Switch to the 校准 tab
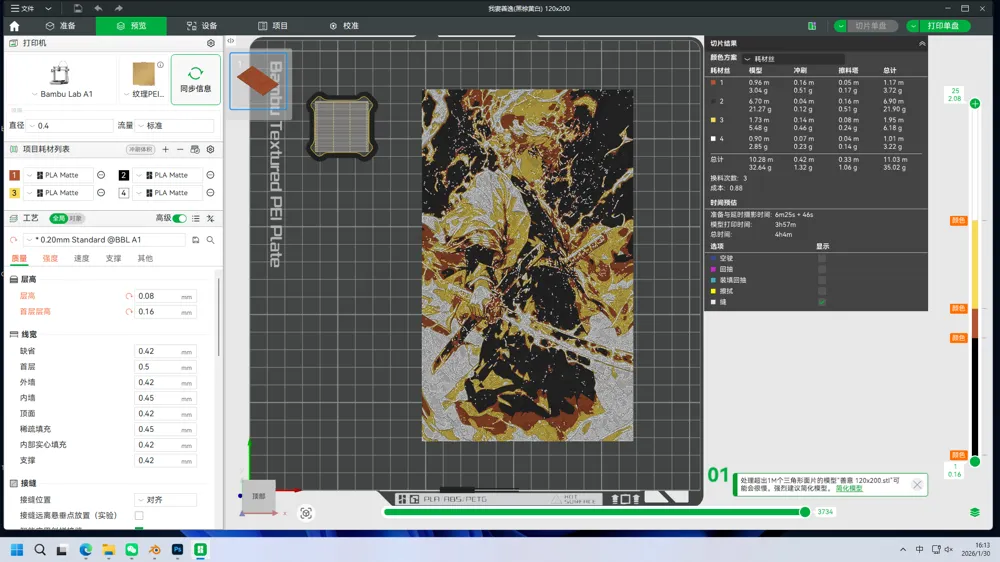 click(344, 26)
